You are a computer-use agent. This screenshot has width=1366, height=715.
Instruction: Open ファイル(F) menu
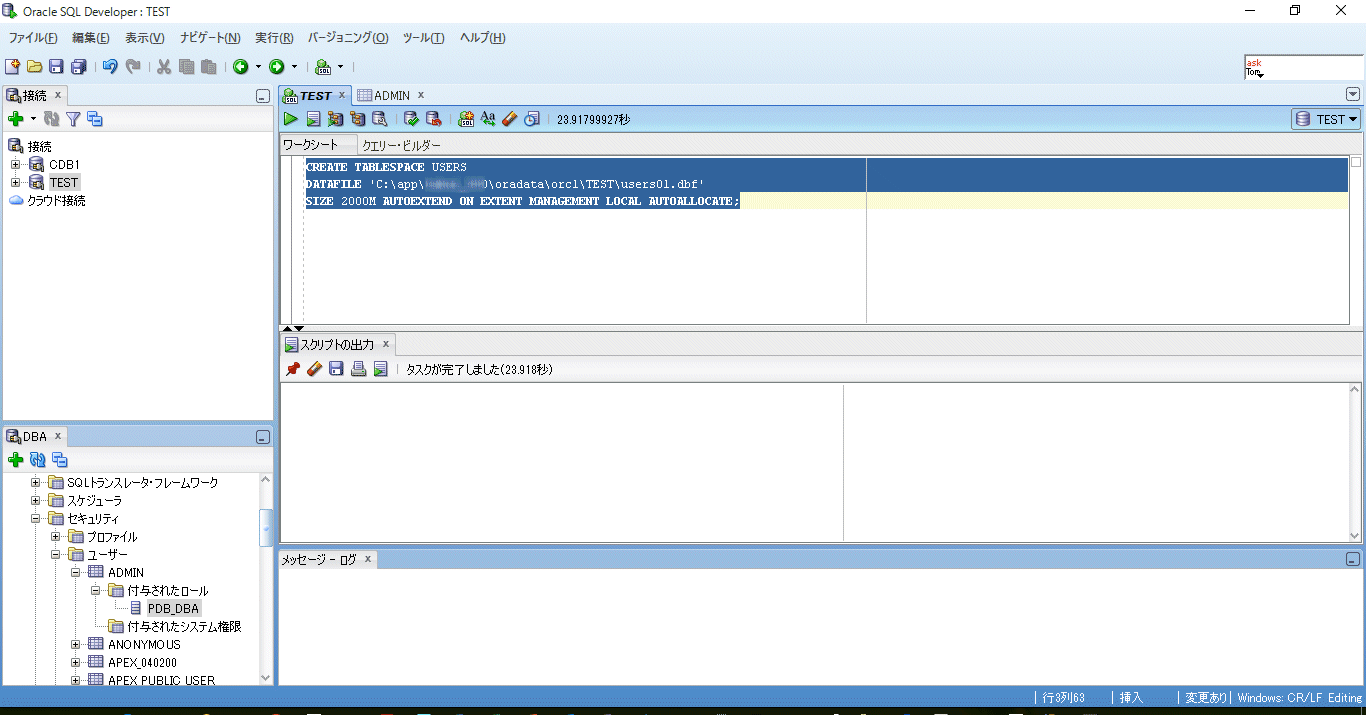pos(33,38)
